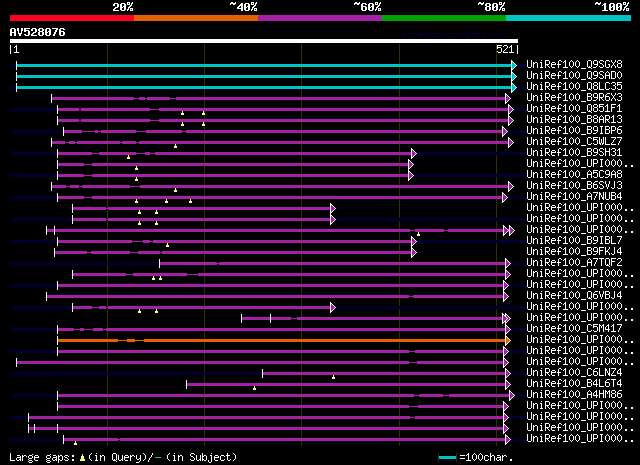The image size is (640, 465).
Task: Open the UniRef100_Q9SGX8 hit label
Action: (x=574, y=65)
